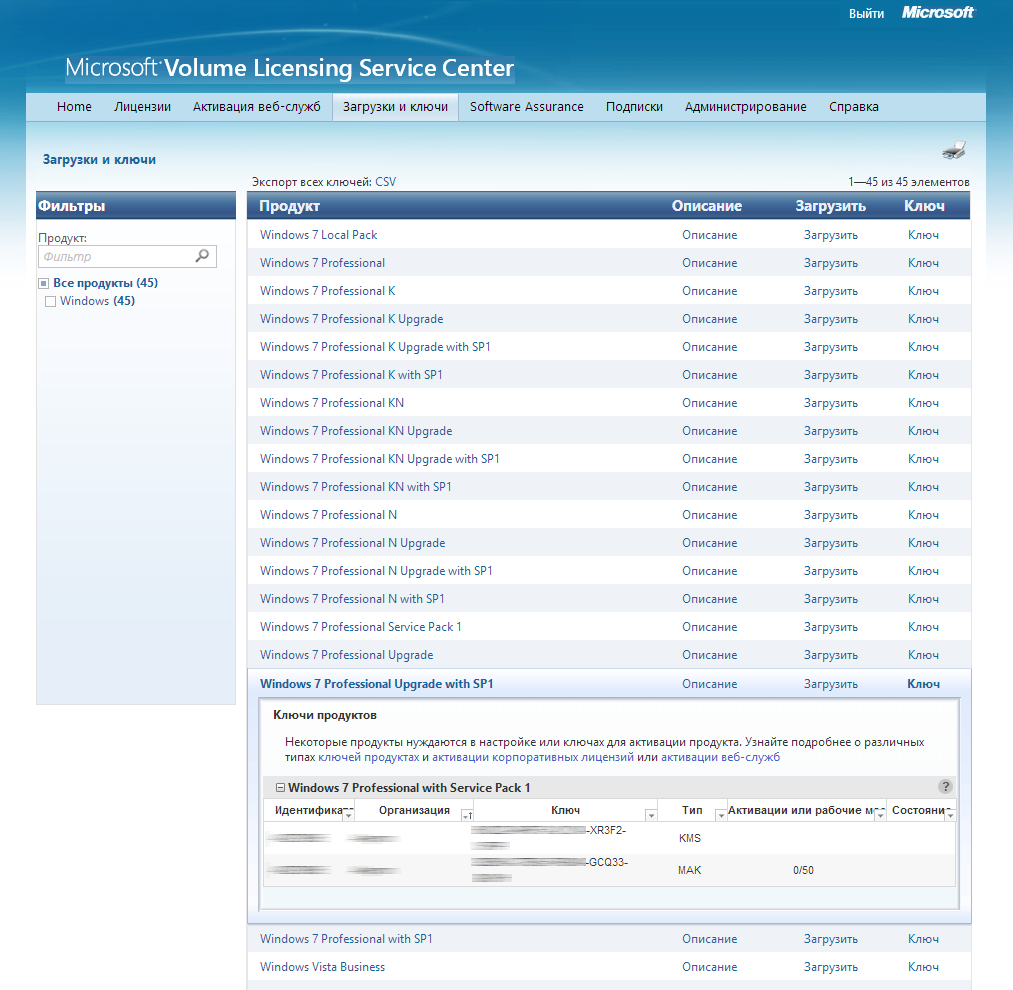
Task: Click the Загрузки и ключи page heading
Action: (99, 160)
